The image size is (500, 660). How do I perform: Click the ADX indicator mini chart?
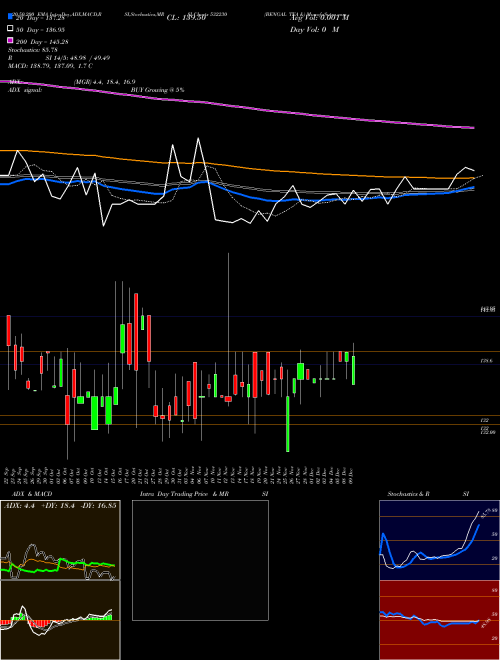[60, 540]
